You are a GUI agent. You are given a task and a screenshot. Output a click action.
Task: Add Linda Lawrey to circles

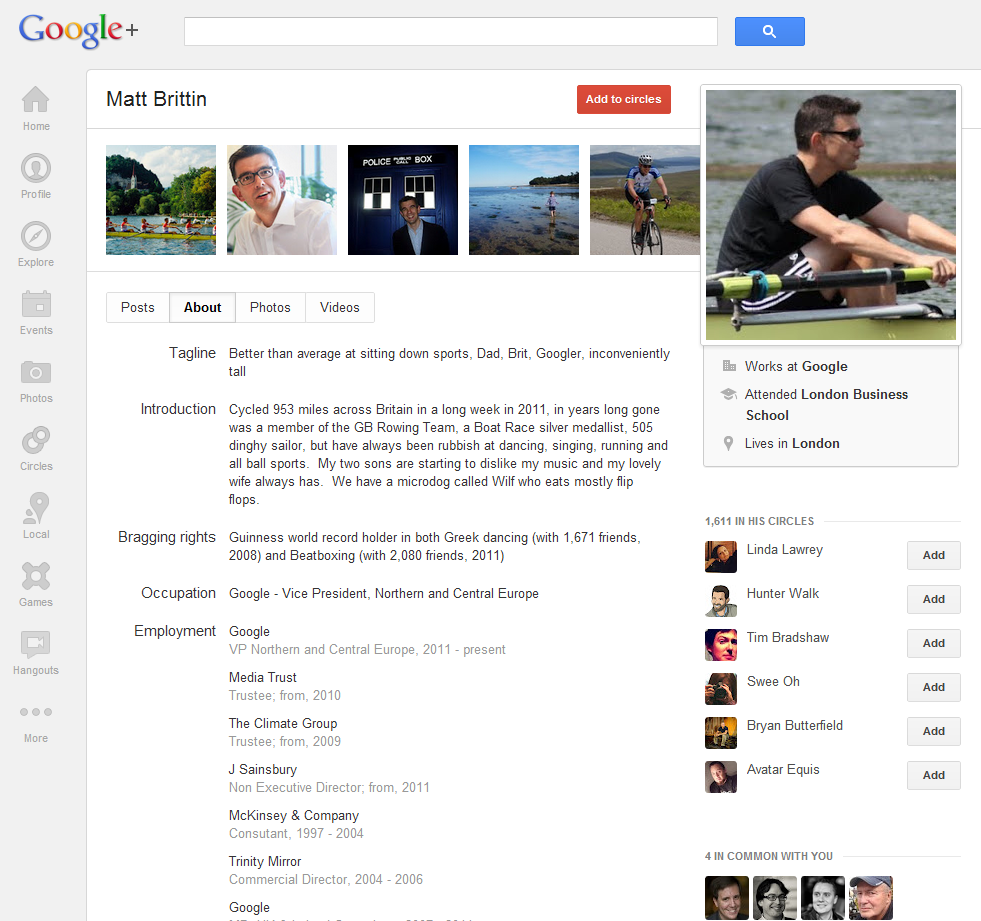(933, 555)
